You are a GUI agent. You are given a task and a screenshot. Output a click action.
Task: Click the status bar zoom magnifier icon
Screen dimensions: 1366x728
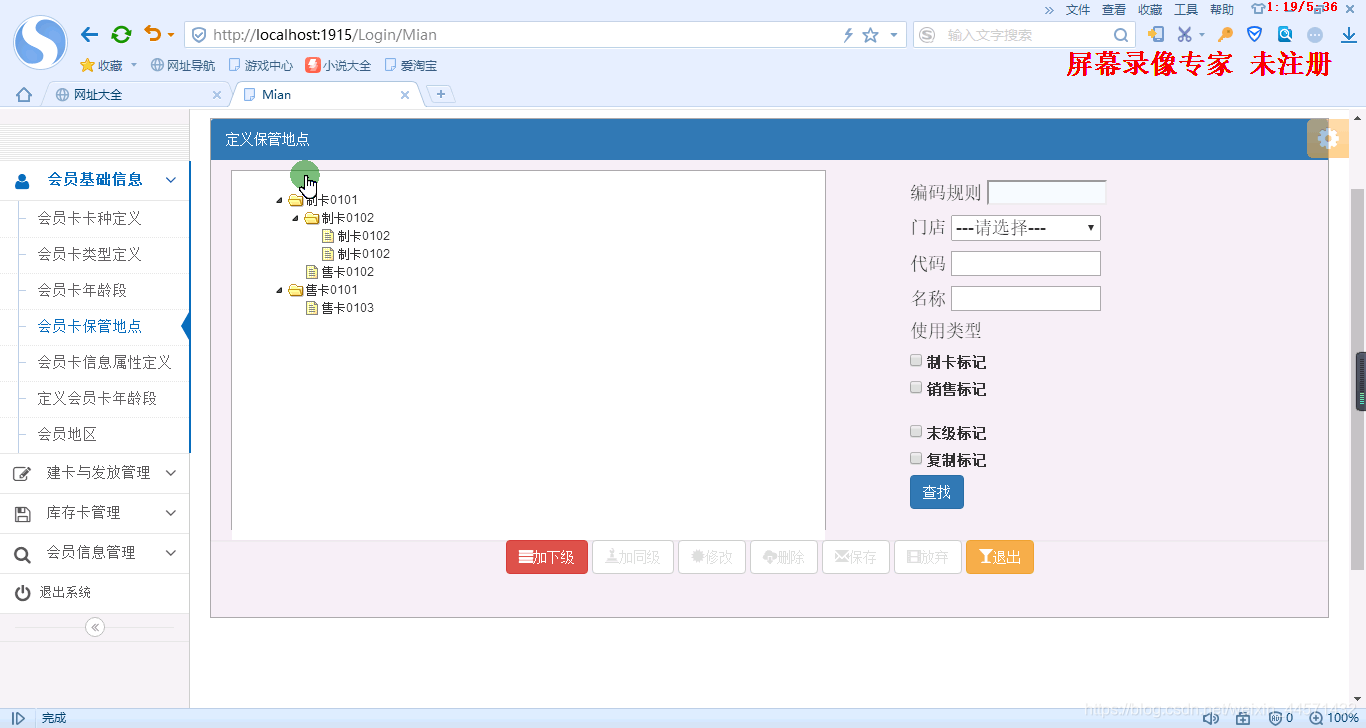(x=1318, y=718)
